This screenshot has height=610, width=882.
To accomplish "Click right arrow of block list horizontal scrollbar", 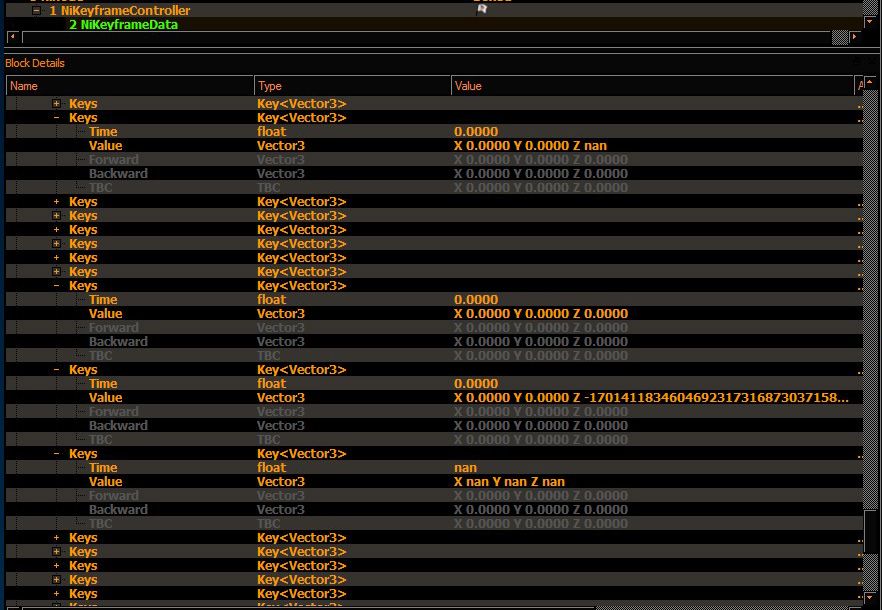I will (x=855, y=37).
